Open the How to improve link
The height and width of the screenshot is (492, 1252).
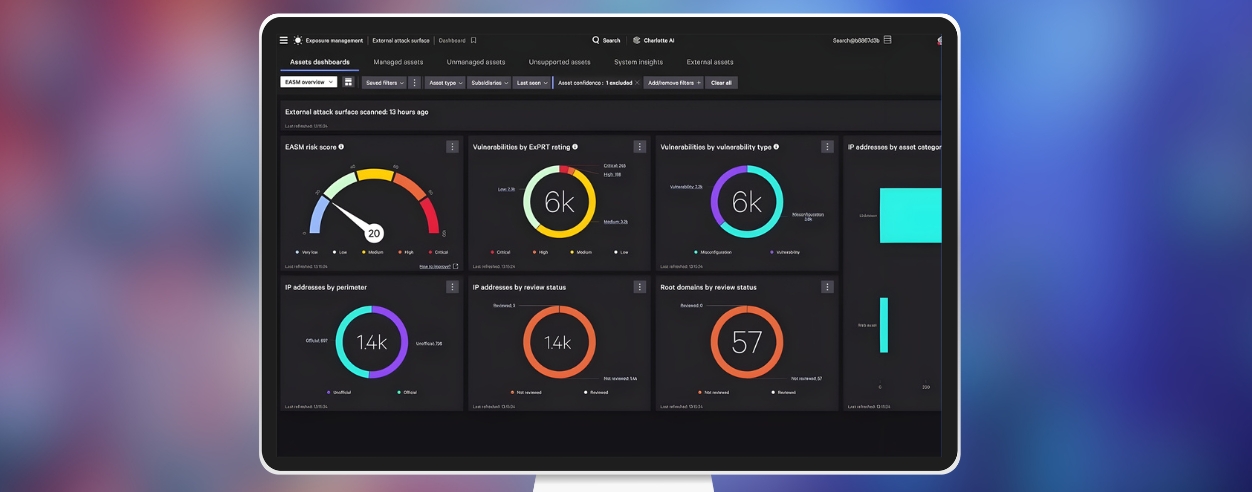pyautogui.click(x=439, y=266)
